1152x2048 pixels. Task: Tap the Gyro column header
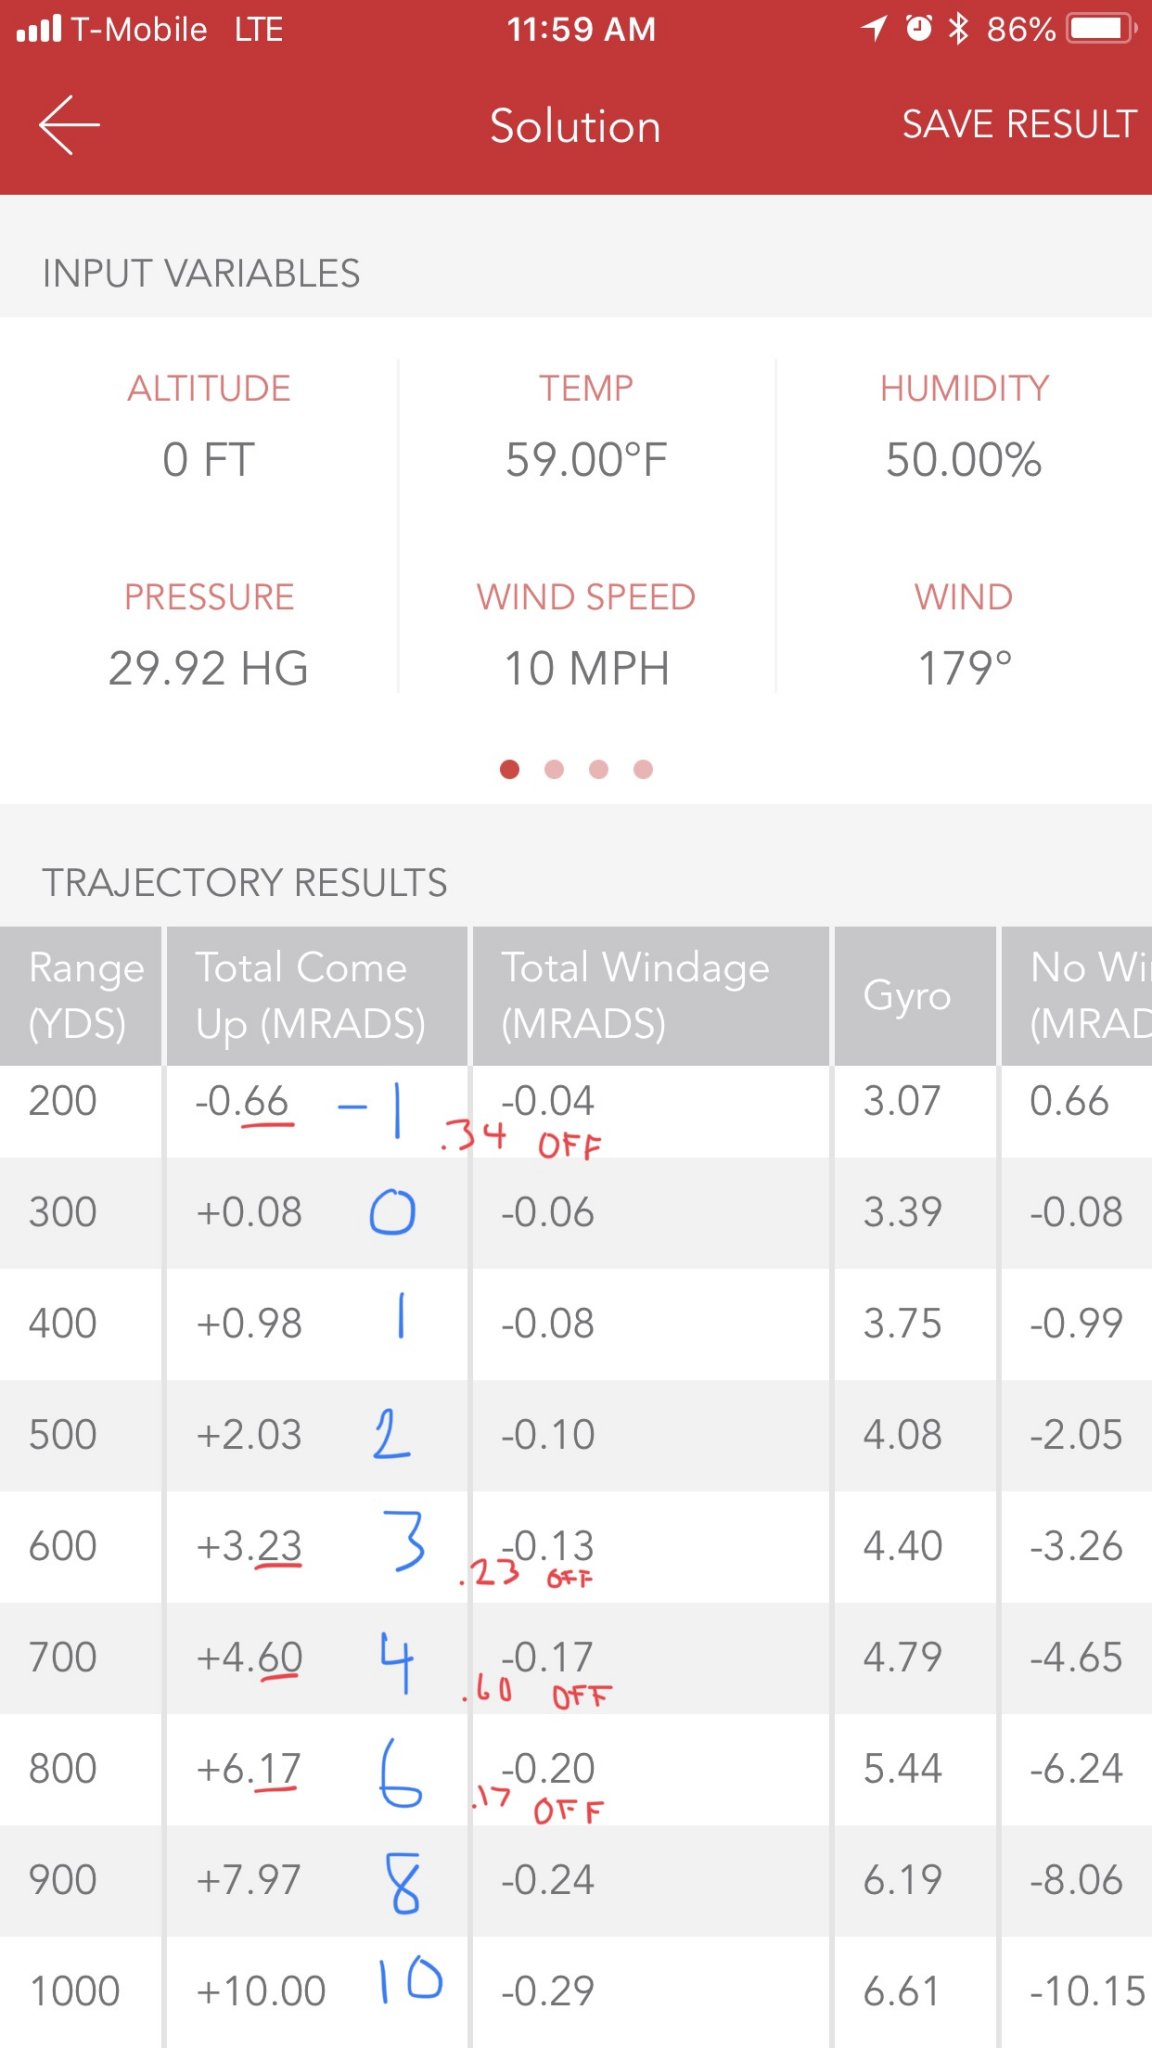point(908,995)
